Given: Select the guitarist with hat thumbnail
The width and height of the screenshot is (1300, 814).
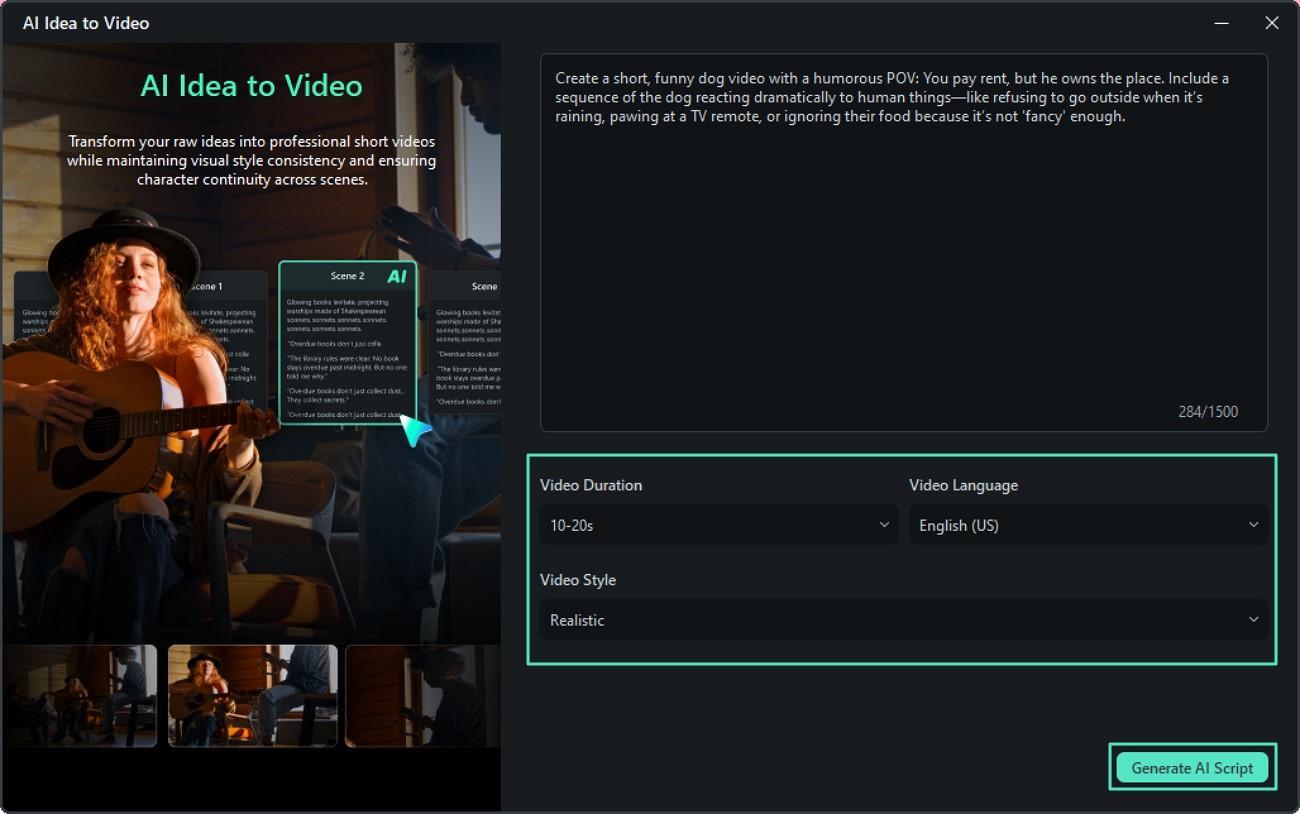Looking at the screenshot, I should pos(253,696).
